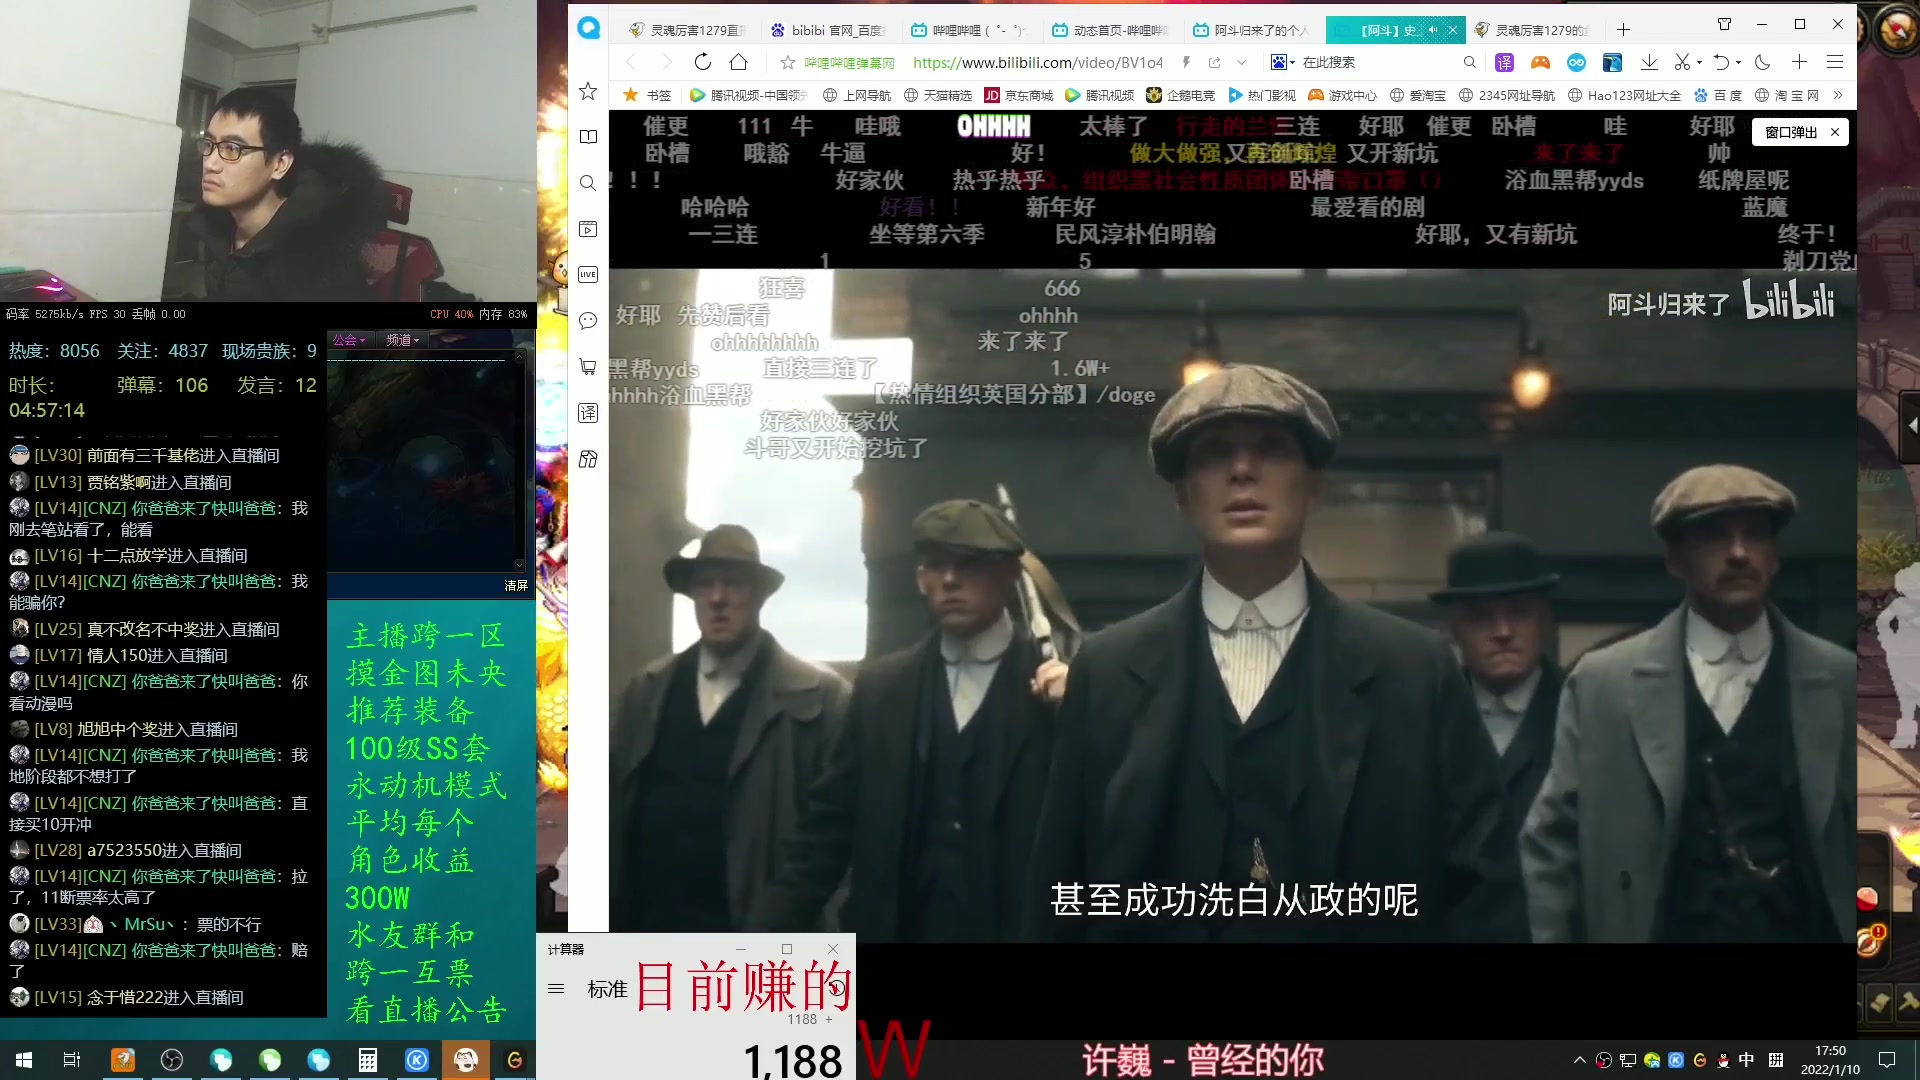
Task: Open 腾讯视频-中国领先 bookmark
Action: [x=749, y=95]
